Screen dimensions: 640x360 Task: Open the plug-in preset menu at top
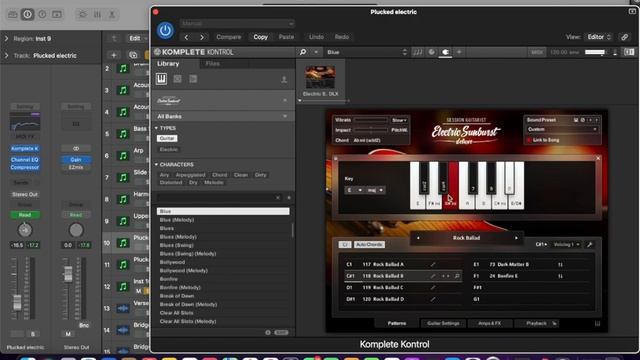237,23
